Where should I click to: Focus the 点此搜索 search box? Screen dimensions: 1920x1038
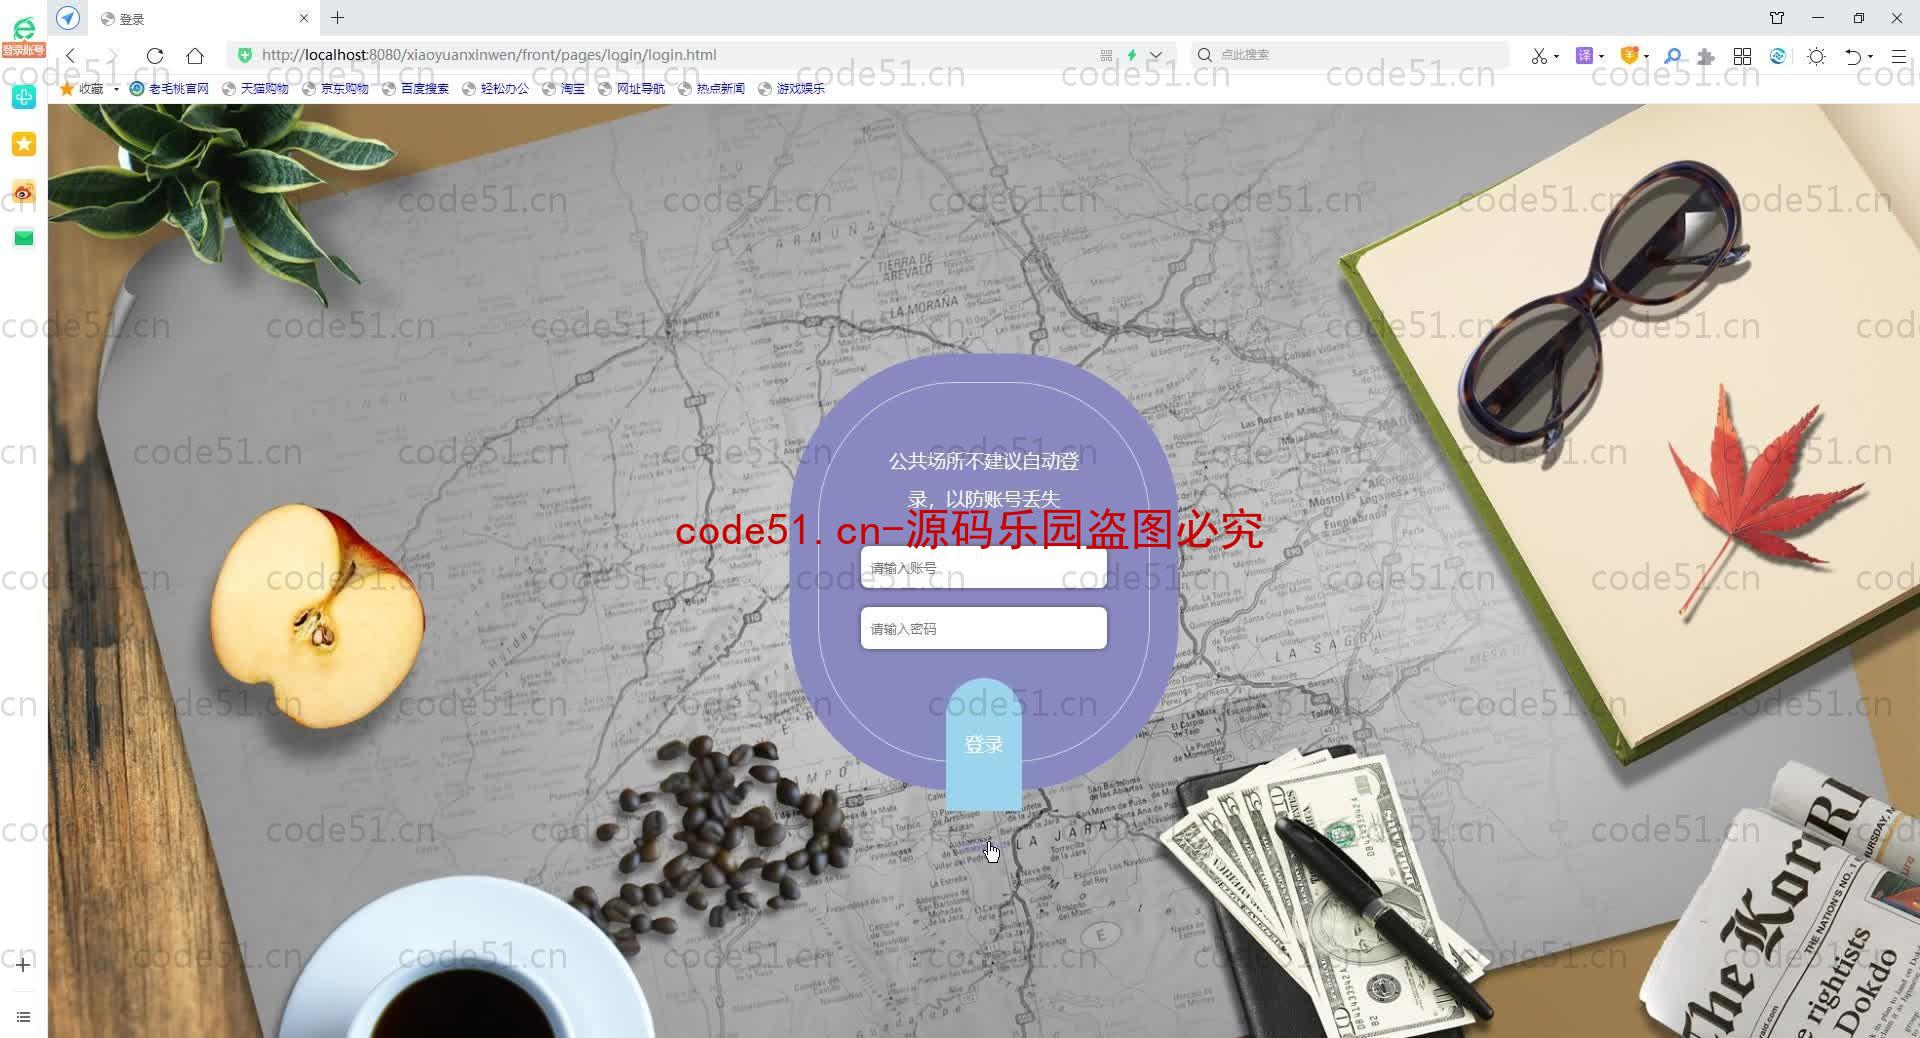[x=1350, y=55]
